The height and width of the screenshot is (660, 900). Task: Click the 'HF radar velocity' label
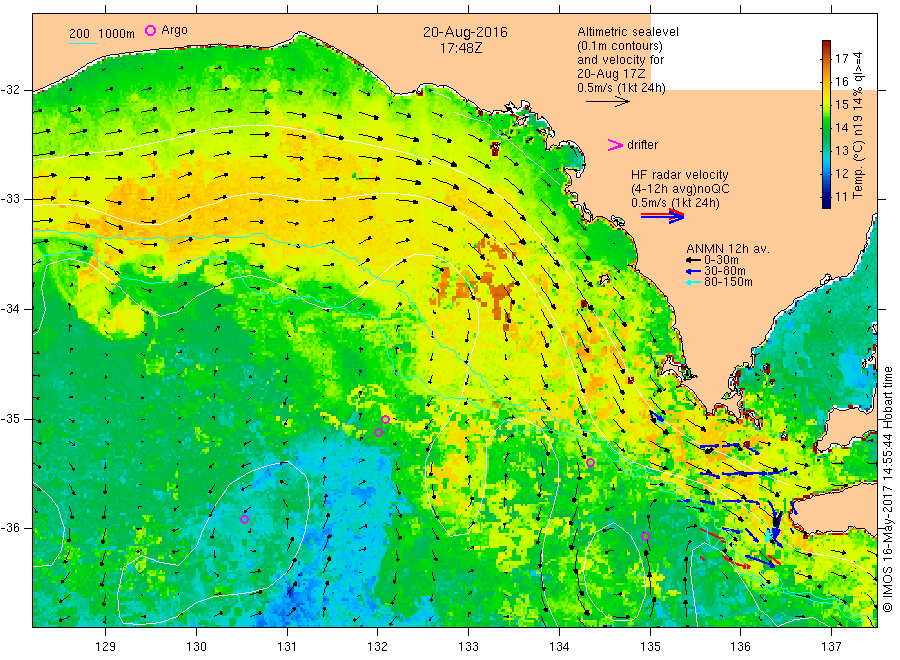pos(680,175)
